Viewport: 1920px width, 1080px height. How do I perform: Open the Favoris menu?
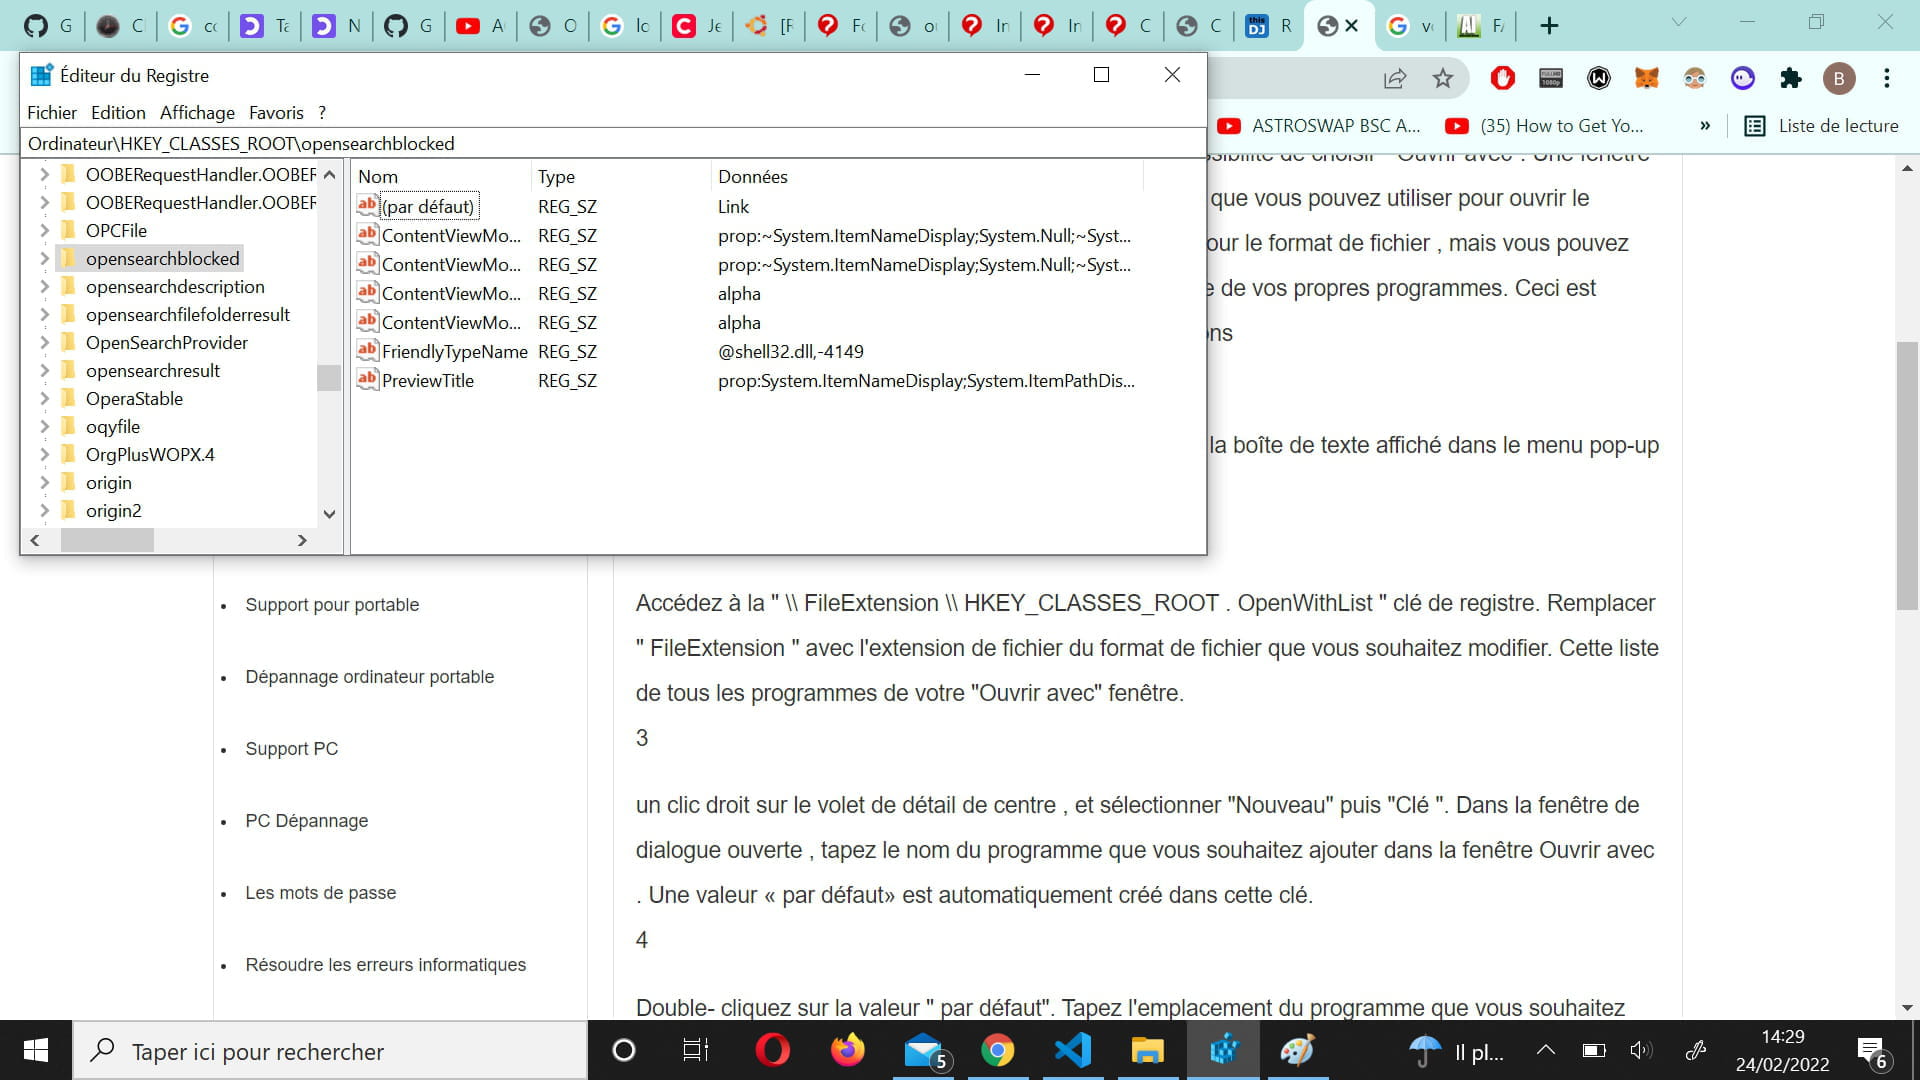(x=276, y=113)
